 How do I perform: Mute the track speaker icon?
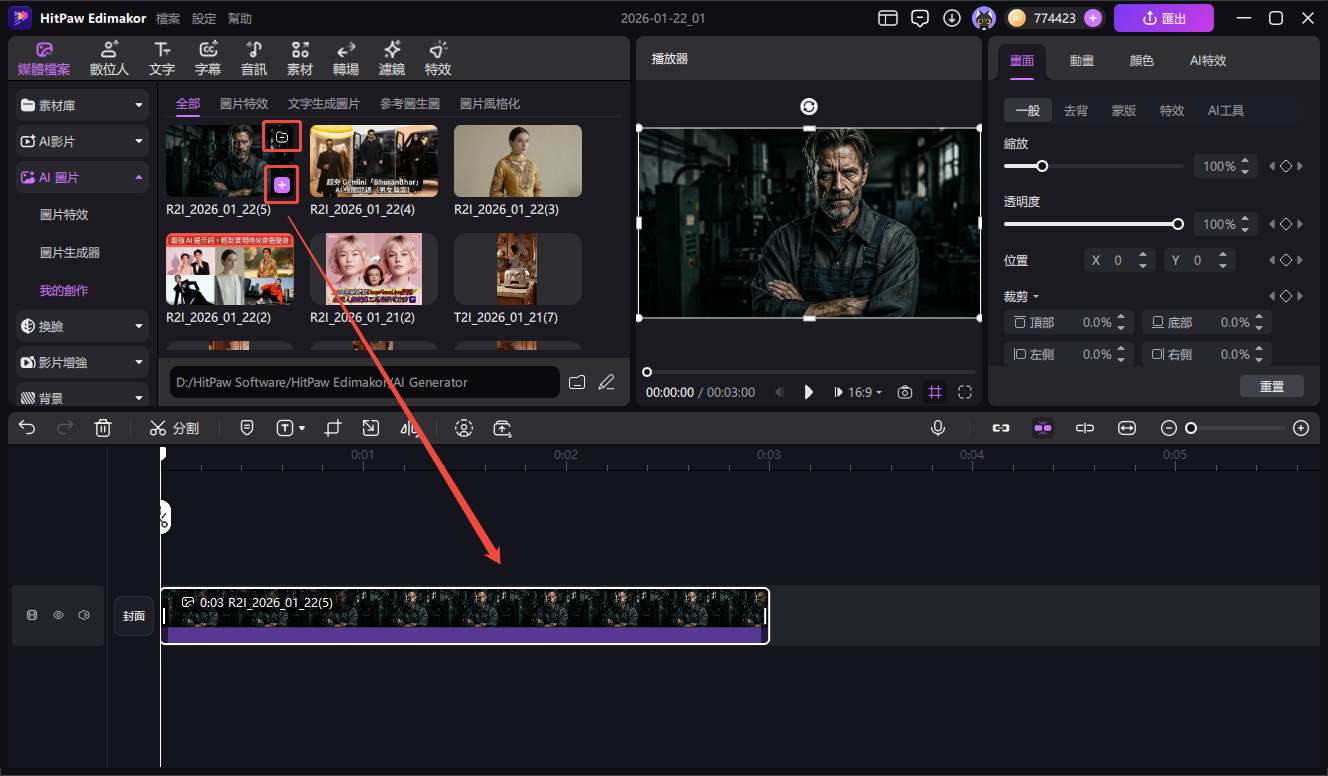[84, 615]
